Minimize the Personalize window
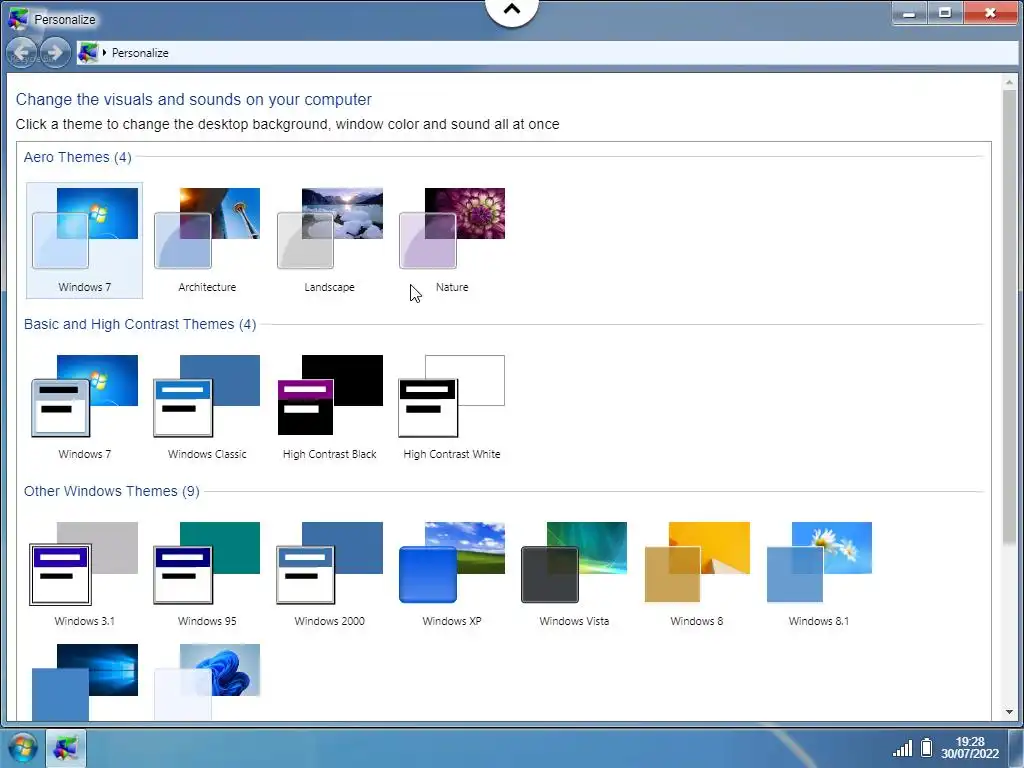Viewport: 1024px width, 768px height. [x=908, y=13]
